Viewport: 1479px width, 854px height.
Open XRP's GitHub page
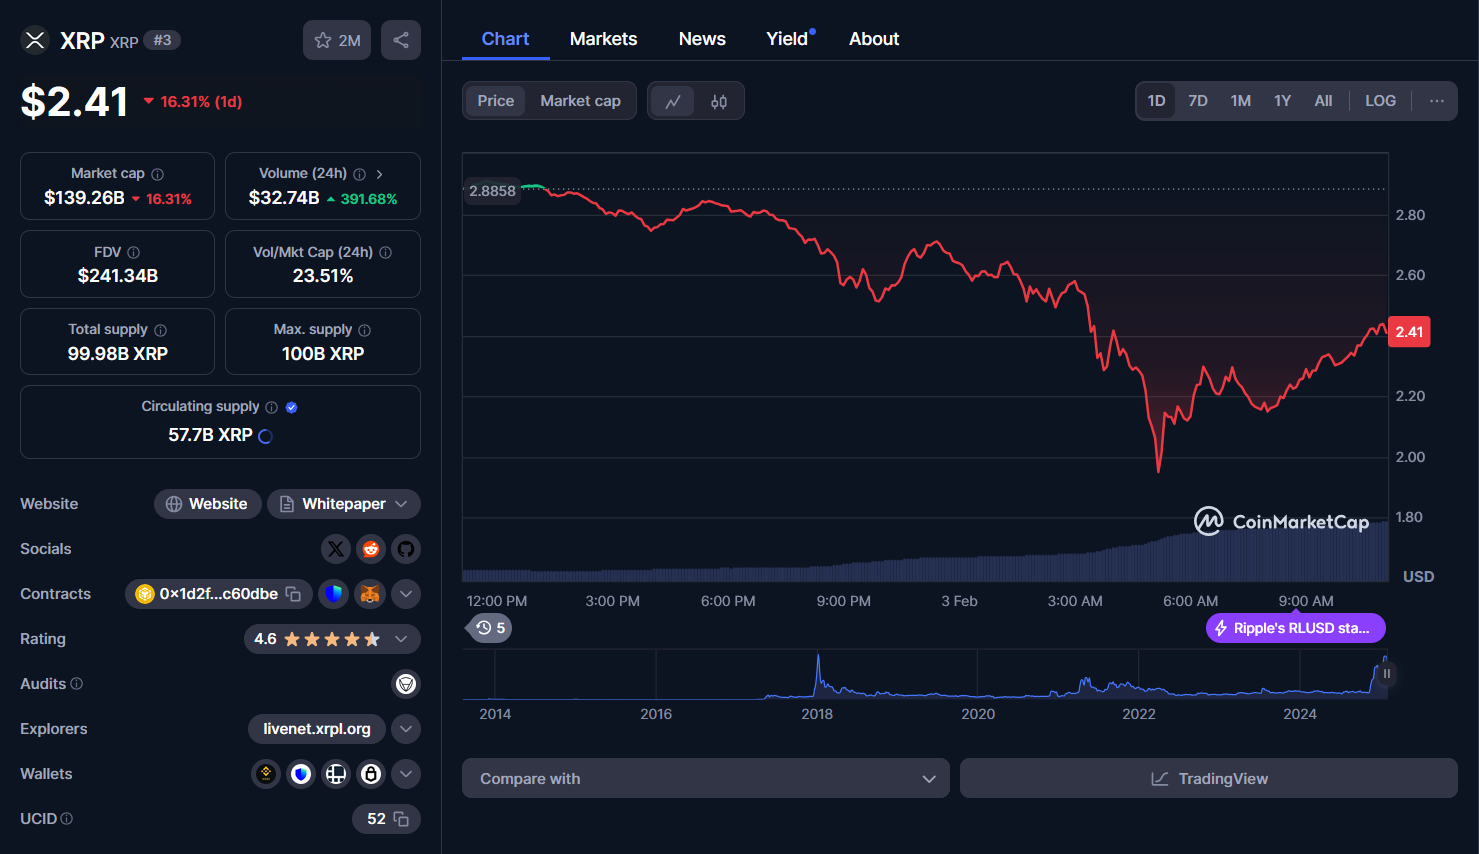[x=406, y=549]
